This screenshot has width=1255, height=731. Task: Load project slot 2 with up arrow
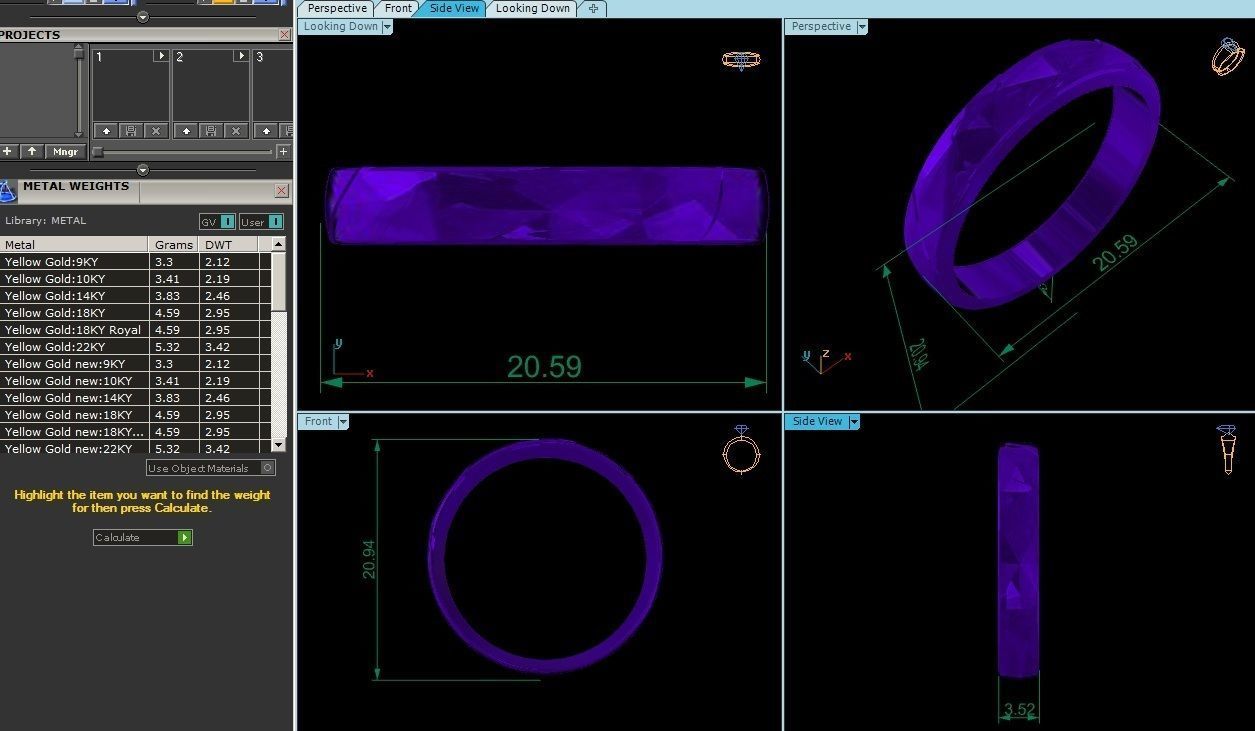187,131
